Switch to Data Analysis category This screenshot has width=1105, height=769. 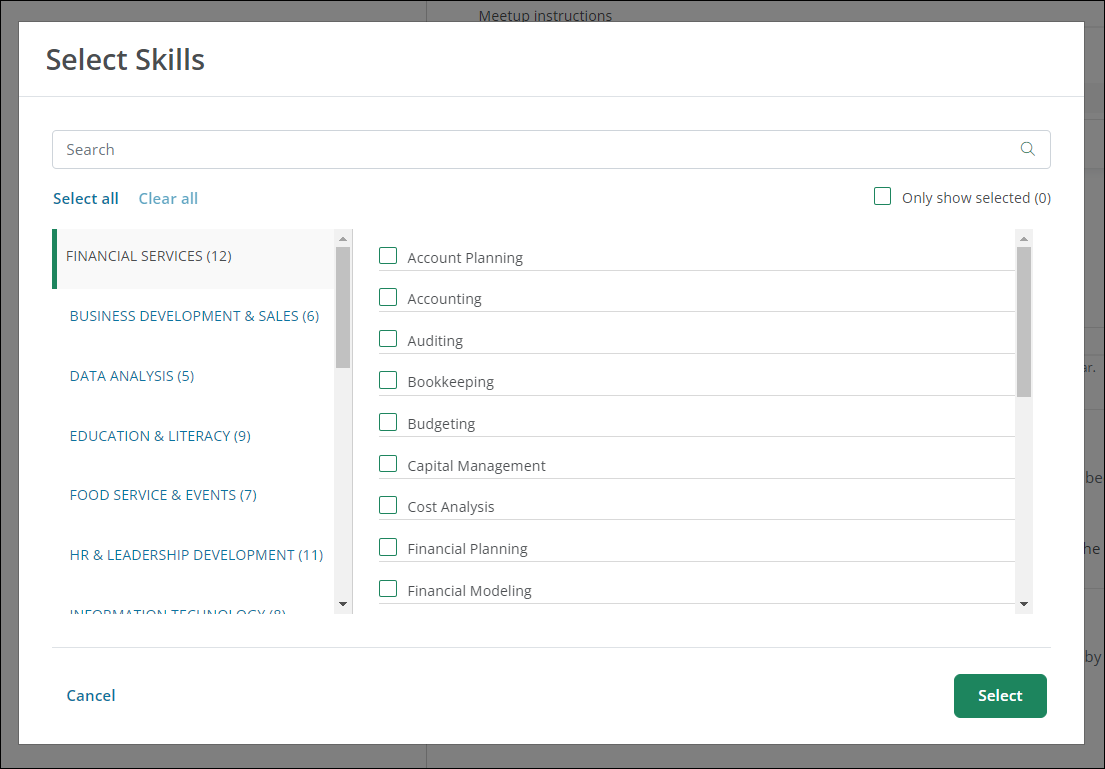click(132, 376)
